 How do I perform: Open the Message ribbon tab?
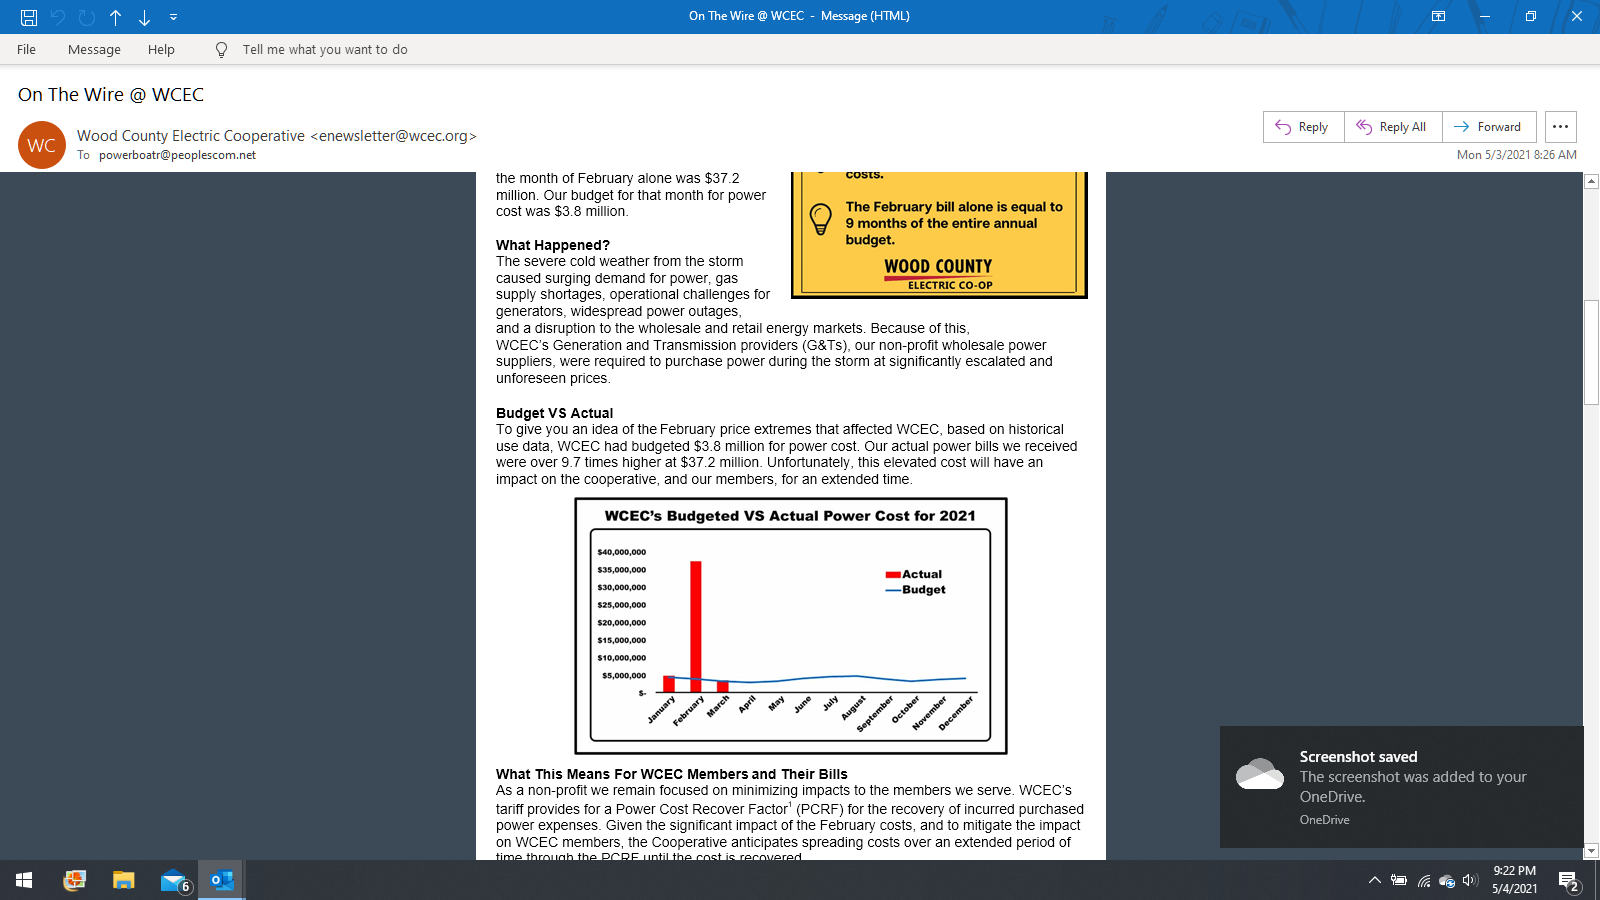click(x=94, y=49)
